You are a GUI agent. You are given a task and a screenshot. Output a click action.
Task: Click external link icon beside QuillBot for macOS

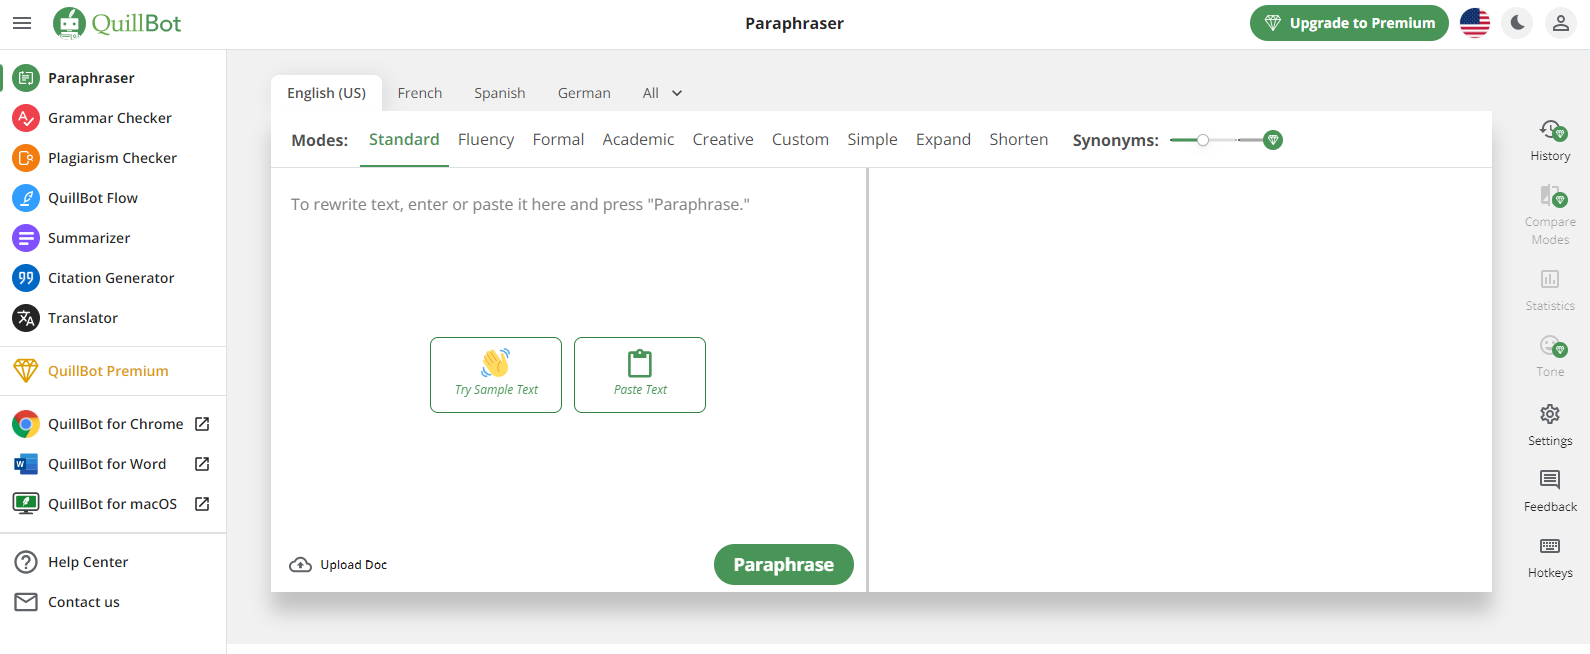(202, 504)
